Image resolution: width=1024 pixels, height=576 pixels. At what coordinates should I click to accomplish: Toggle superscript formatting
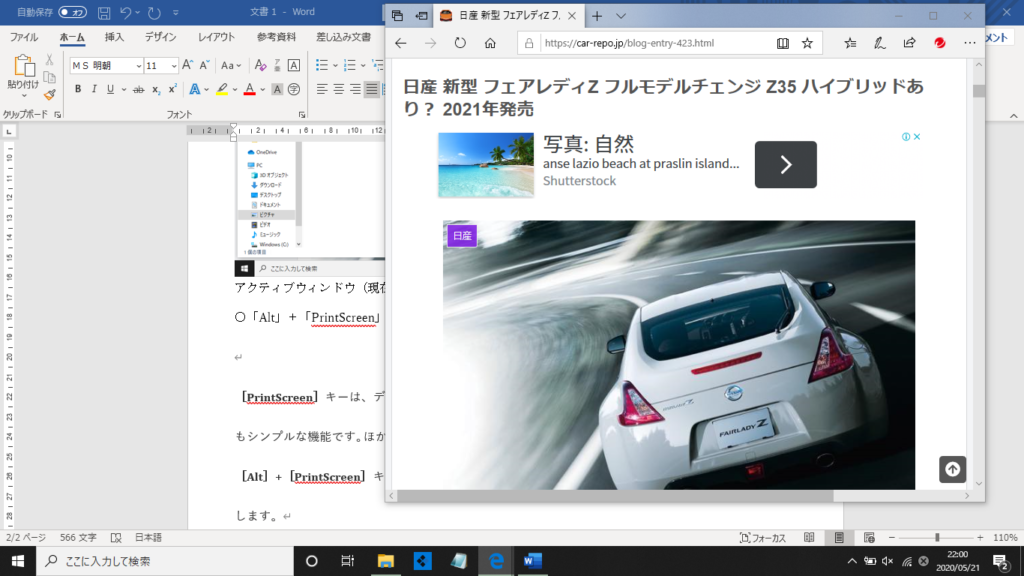(172, 89)
